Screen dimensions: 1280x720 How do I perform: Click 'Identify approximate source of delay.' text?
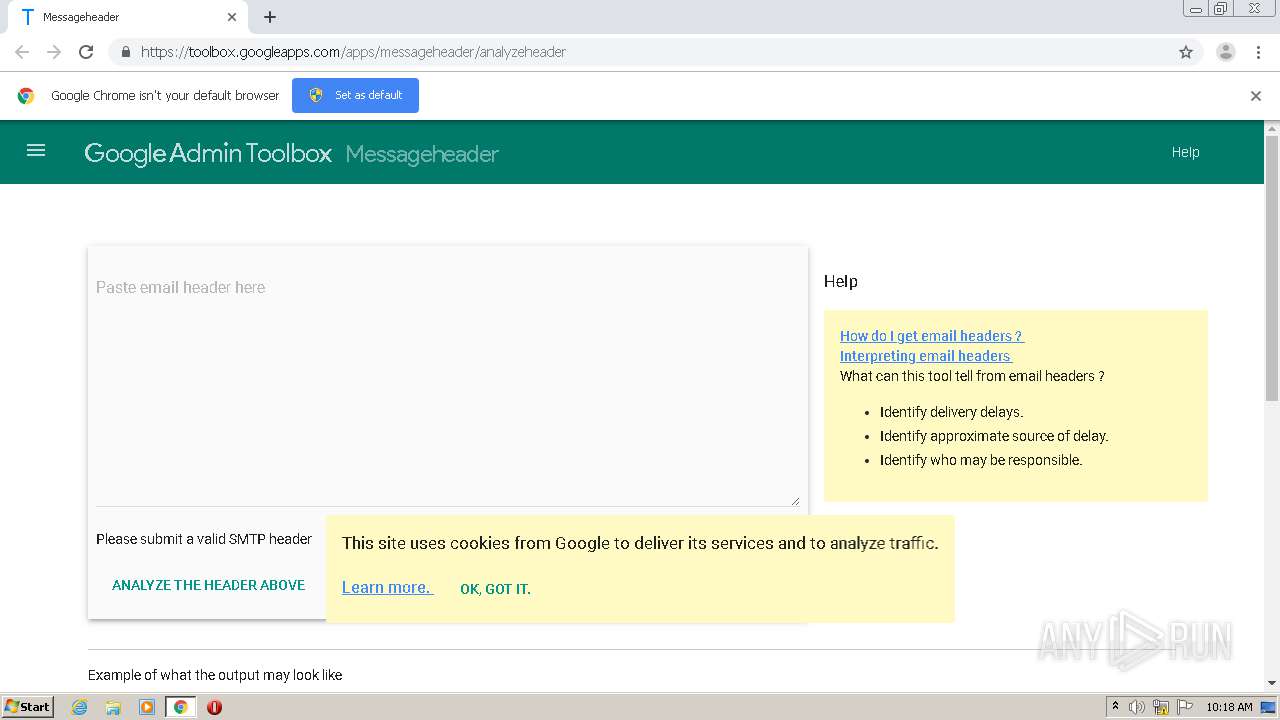point(994,436)
